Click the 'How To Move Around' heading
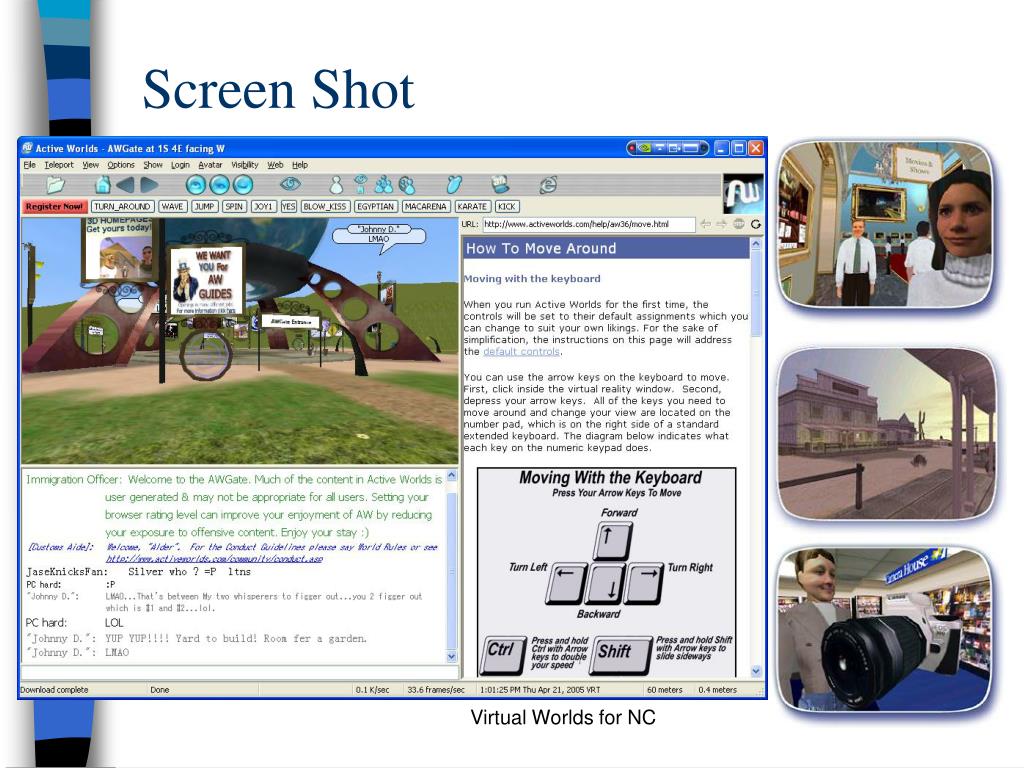This screenshot has width=1024, height=768. pyautogui.click(x=541, y=248)
